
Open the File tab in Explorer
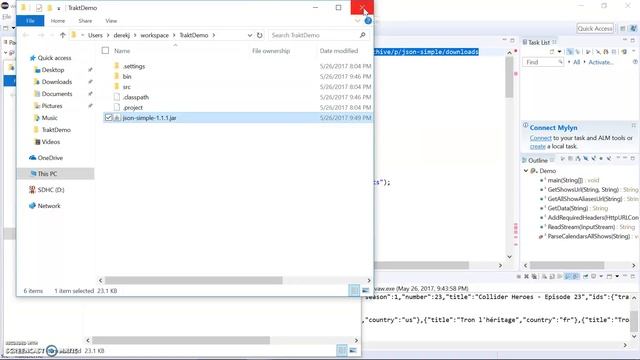(30, 20)
